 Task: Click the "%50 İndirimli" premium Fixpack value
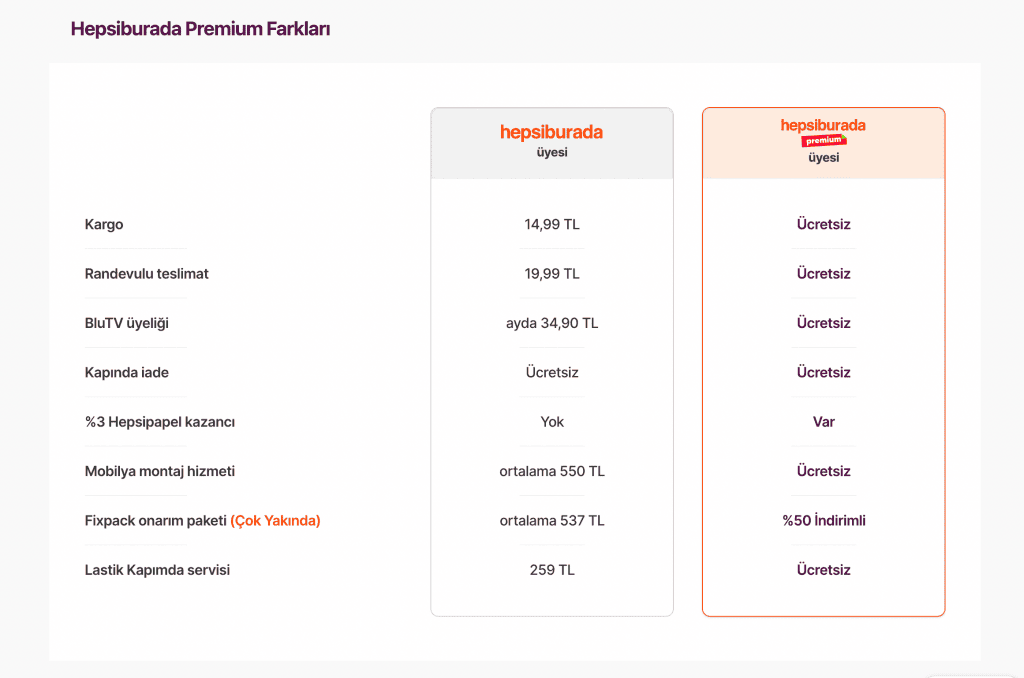click(824, 521)
